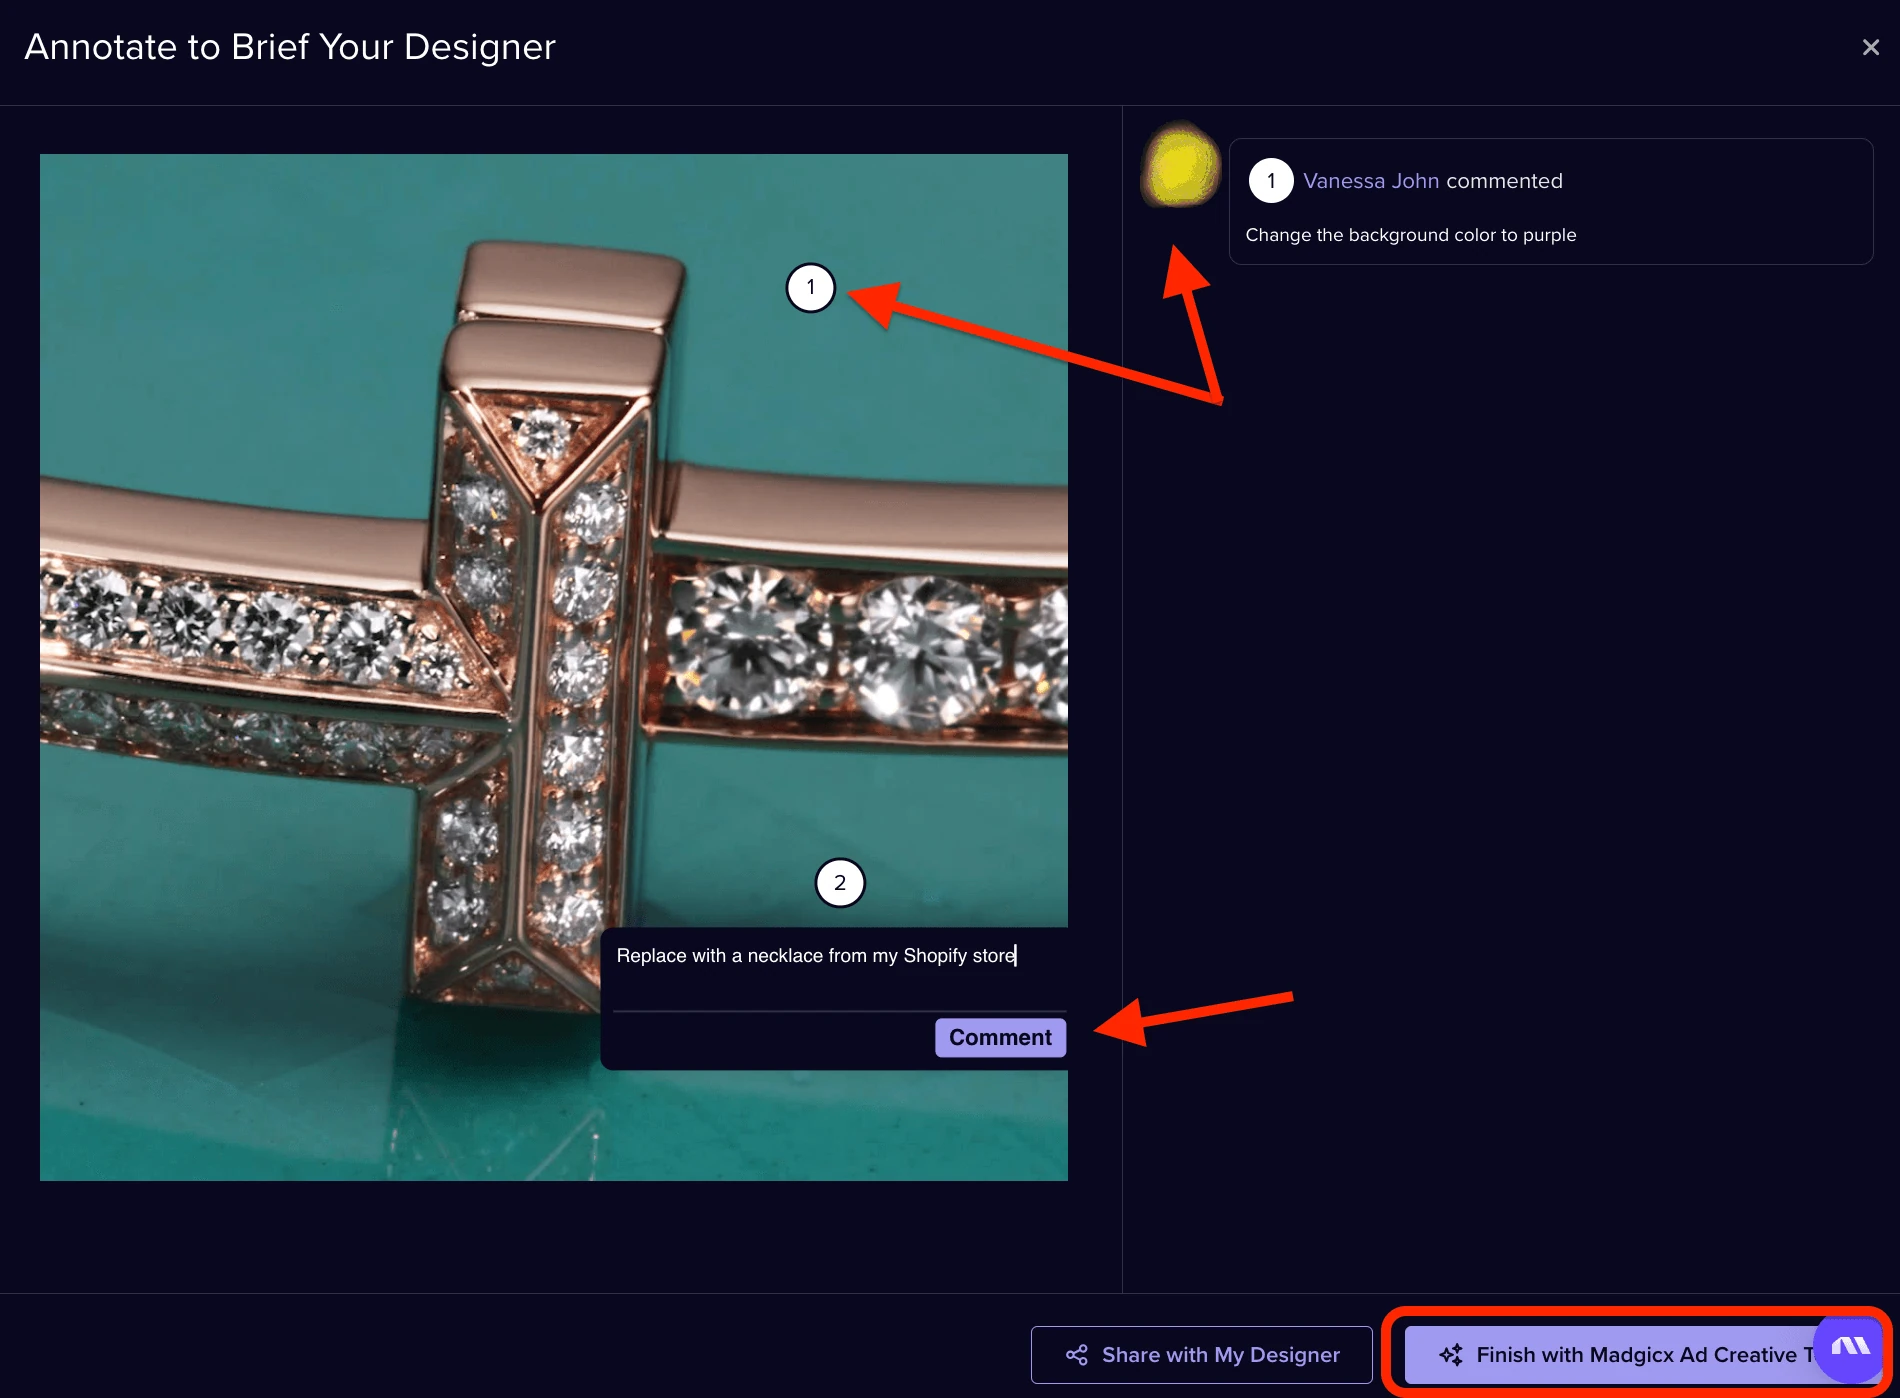The width and height of the screenshot is (1900, 1398).
Task: Click the share icon in Share button
Action: pos(1077,1355)
